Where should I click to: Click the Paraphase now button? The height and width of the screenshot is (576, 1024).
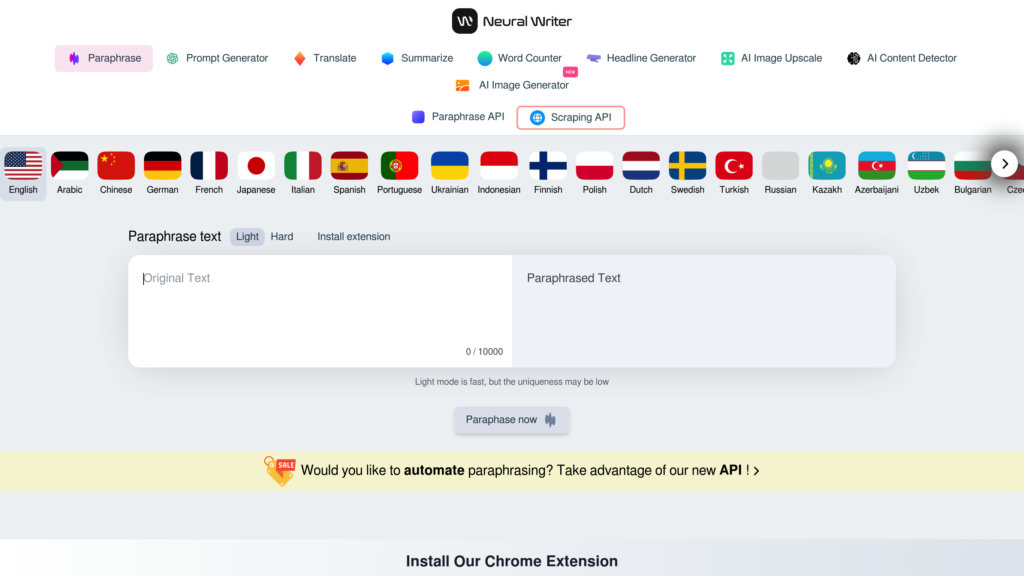coord(511,420)
